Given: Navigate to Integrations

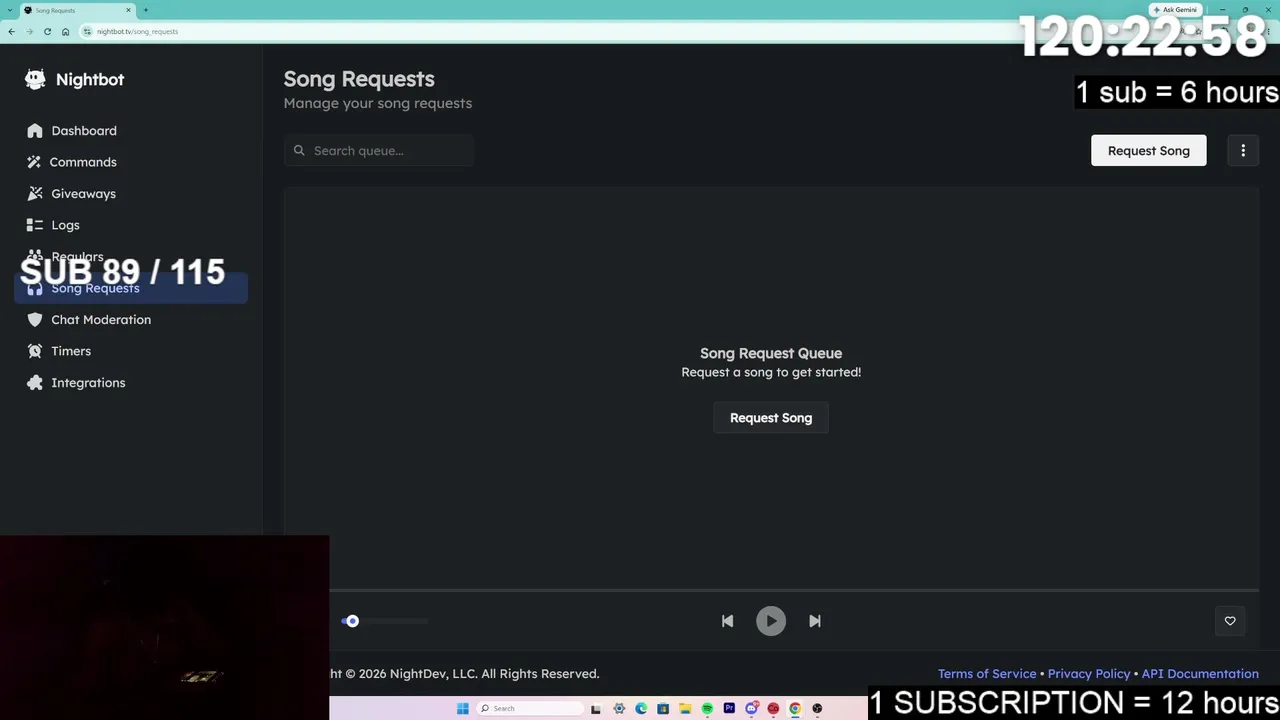Looking at the screenshot, I should point(88,383).
